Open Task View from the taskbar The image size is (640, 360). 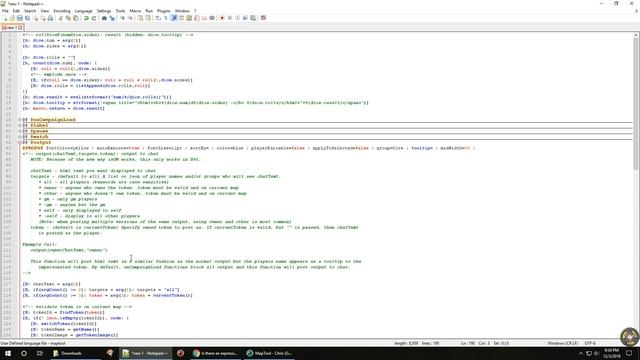pos(40,353)
